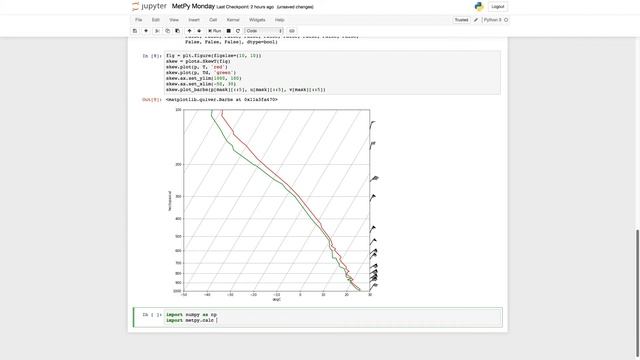Image resolution: width=640 pixels, height=360 pixels.
Task: Move selected cell down arrow
Action: tap(199, 31)
